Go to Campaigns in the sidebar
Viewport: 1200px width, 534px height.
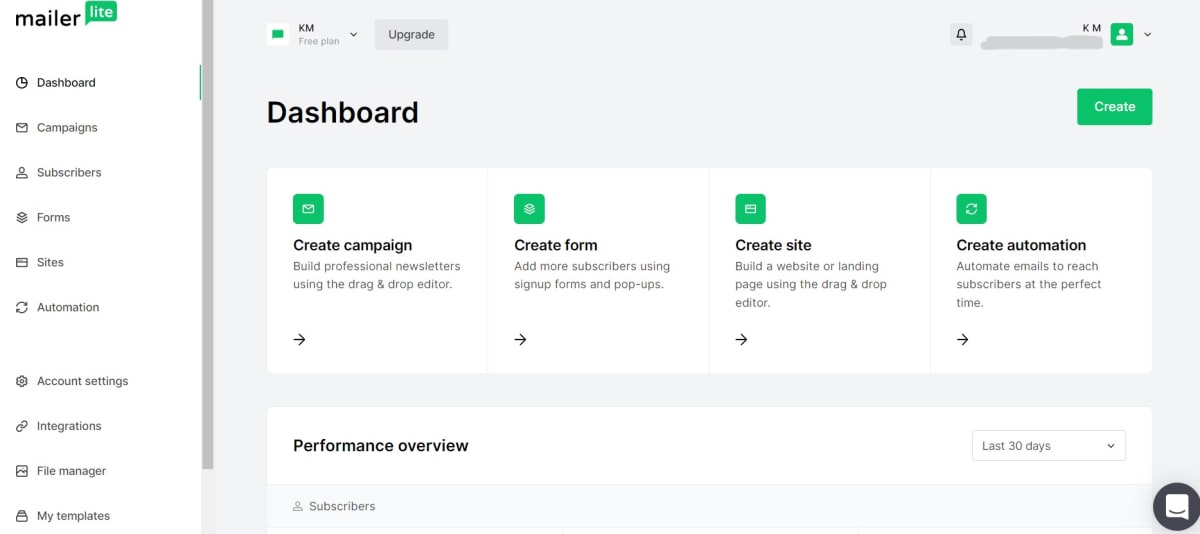tap(67, 128)
